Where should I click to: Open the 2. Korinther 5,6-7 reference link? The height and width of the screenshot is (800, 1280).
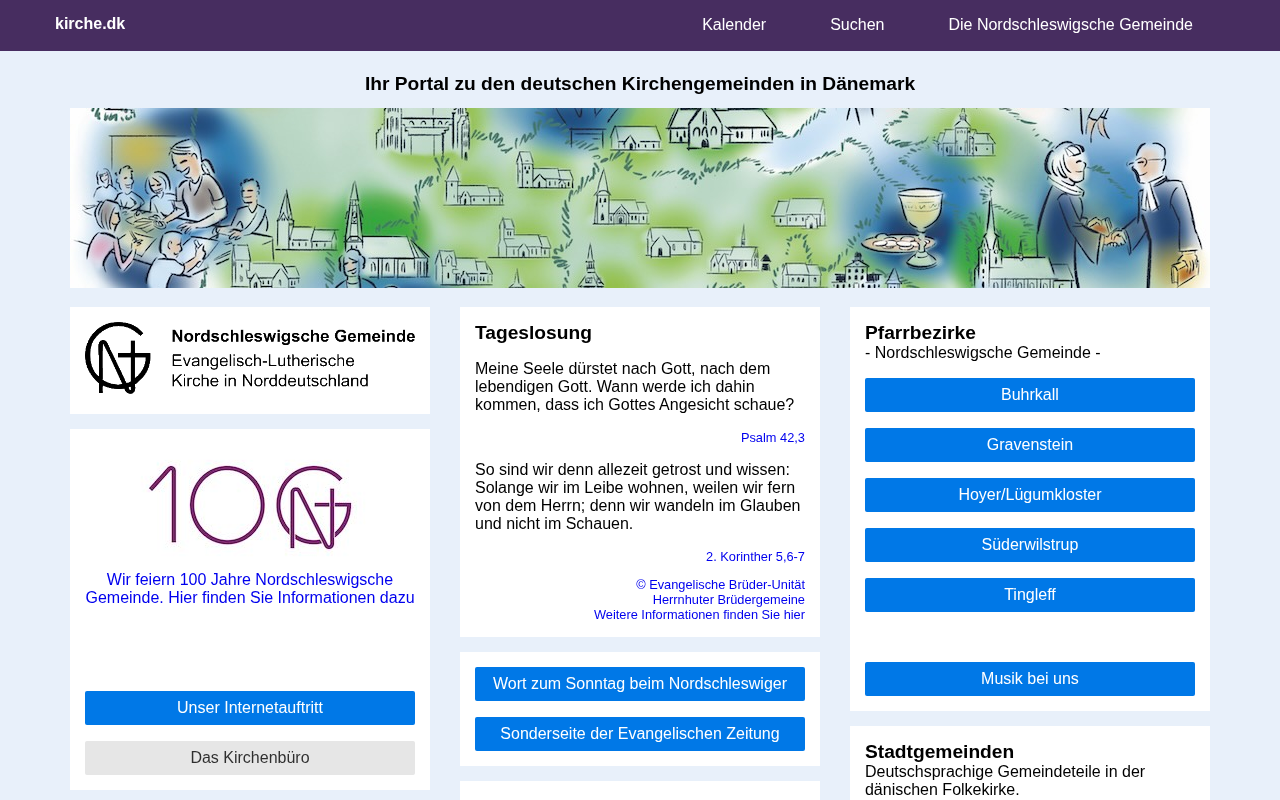pos(755,557)
